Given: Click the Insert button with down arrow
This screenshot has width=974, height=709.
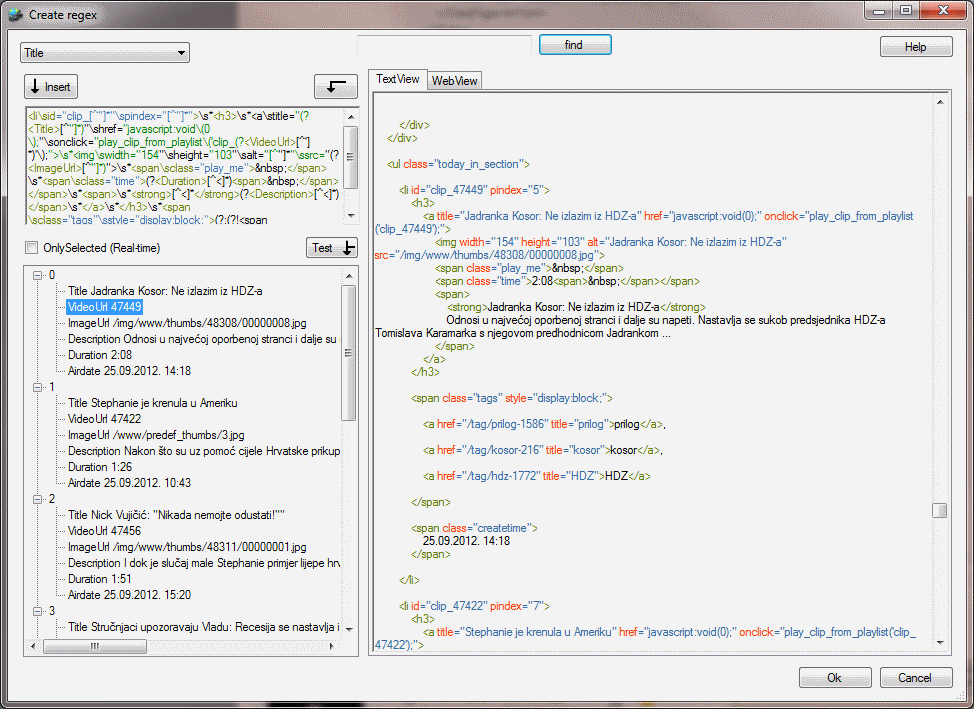Looking at the screenshot, I should tap(50, 87).
